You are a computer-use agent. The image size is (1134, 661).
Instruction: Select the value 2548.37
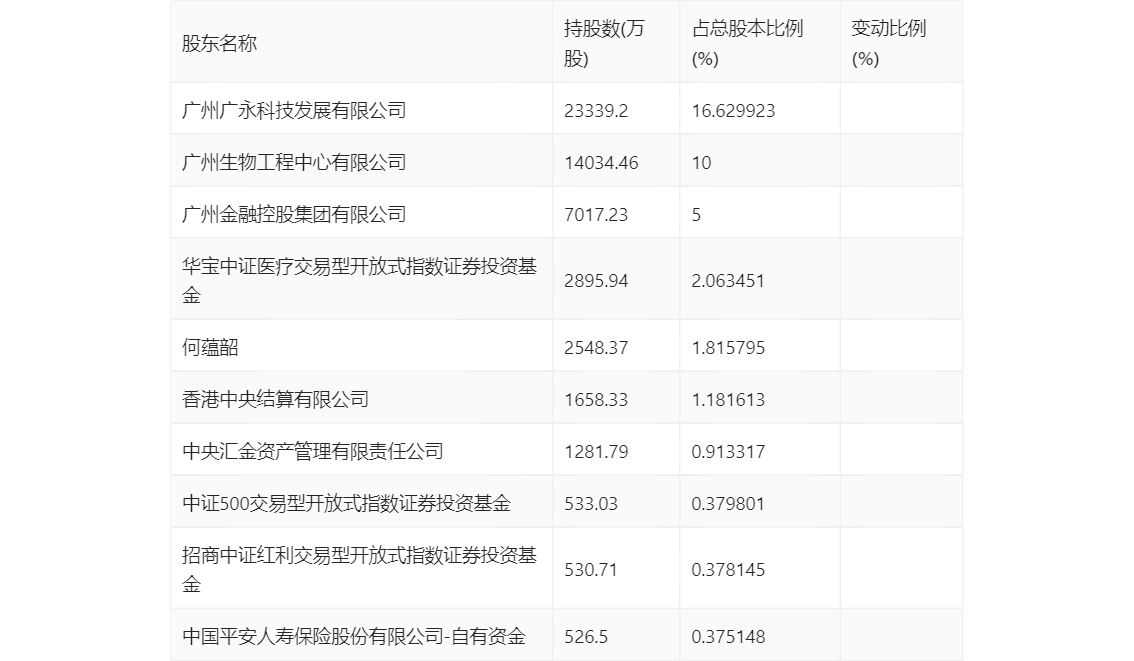[x=596, y=348]
